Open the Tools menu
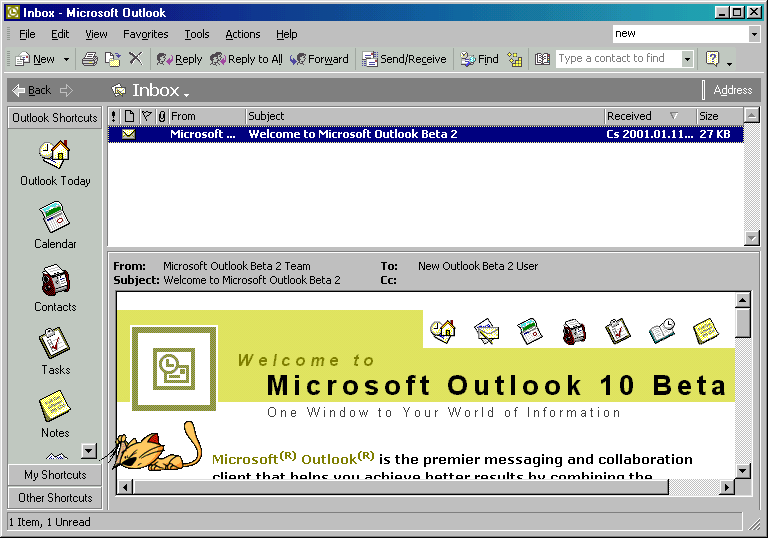Viewport: 768px width, 538px height. 197,34
